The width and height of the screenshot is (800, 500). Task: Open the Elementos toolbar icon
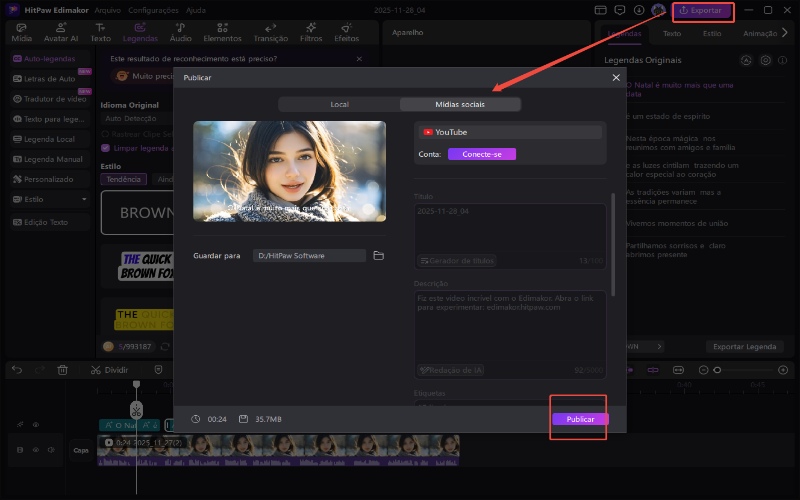point(222,32)
